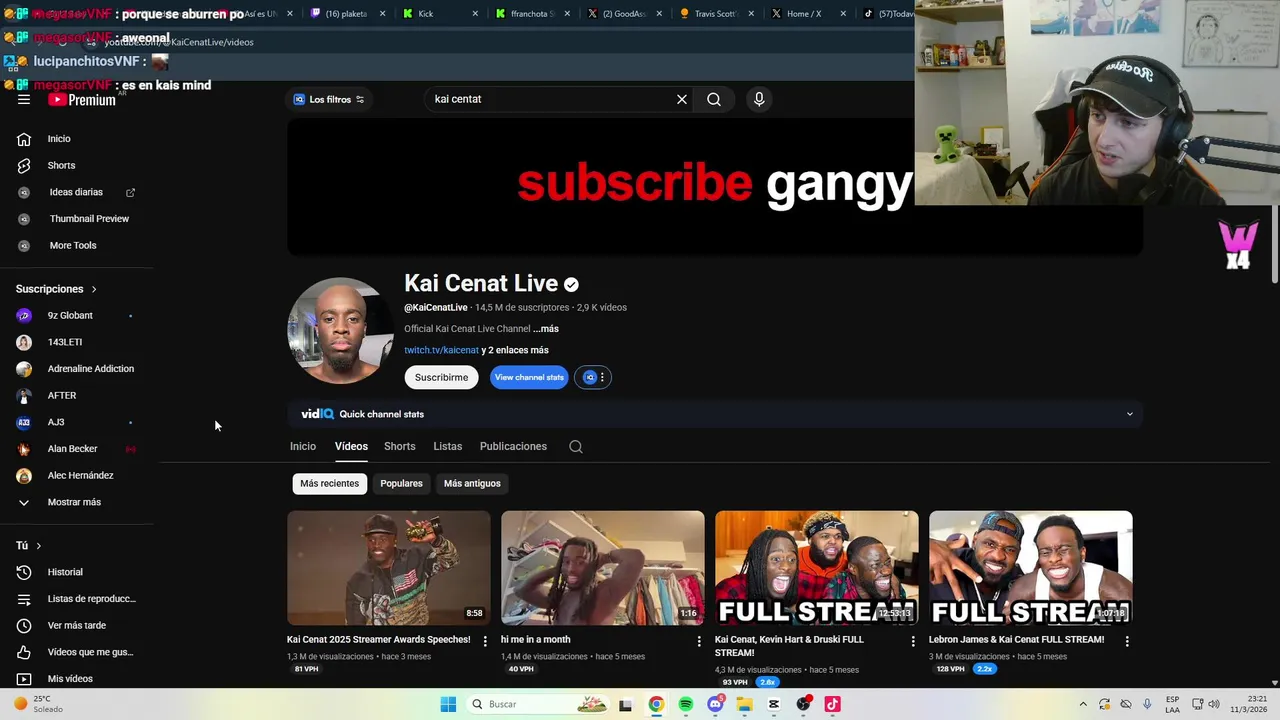This screenshot has height=720, width=1280.
Task: Expand Suscripciones section chevron
Action: (94, 289)
